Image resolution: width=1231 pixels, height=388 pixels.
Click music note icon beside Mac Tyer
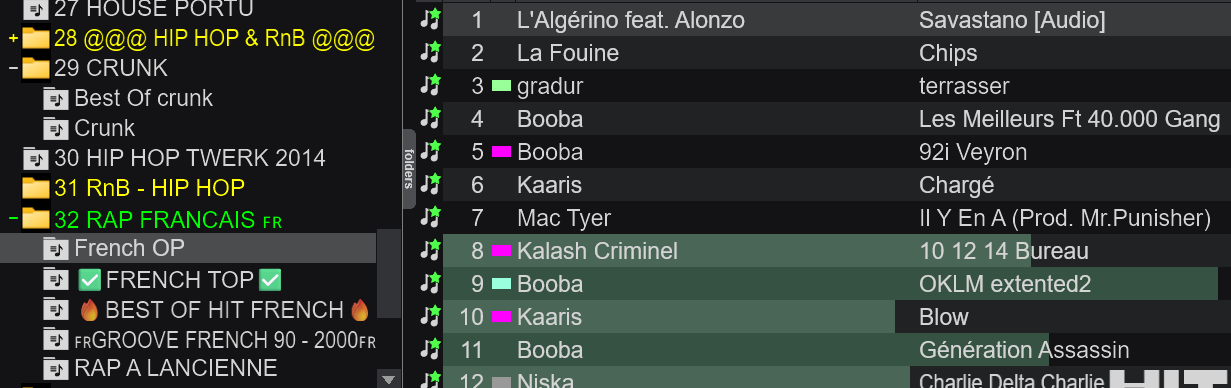pyautogui.click(x=430, y=218)
